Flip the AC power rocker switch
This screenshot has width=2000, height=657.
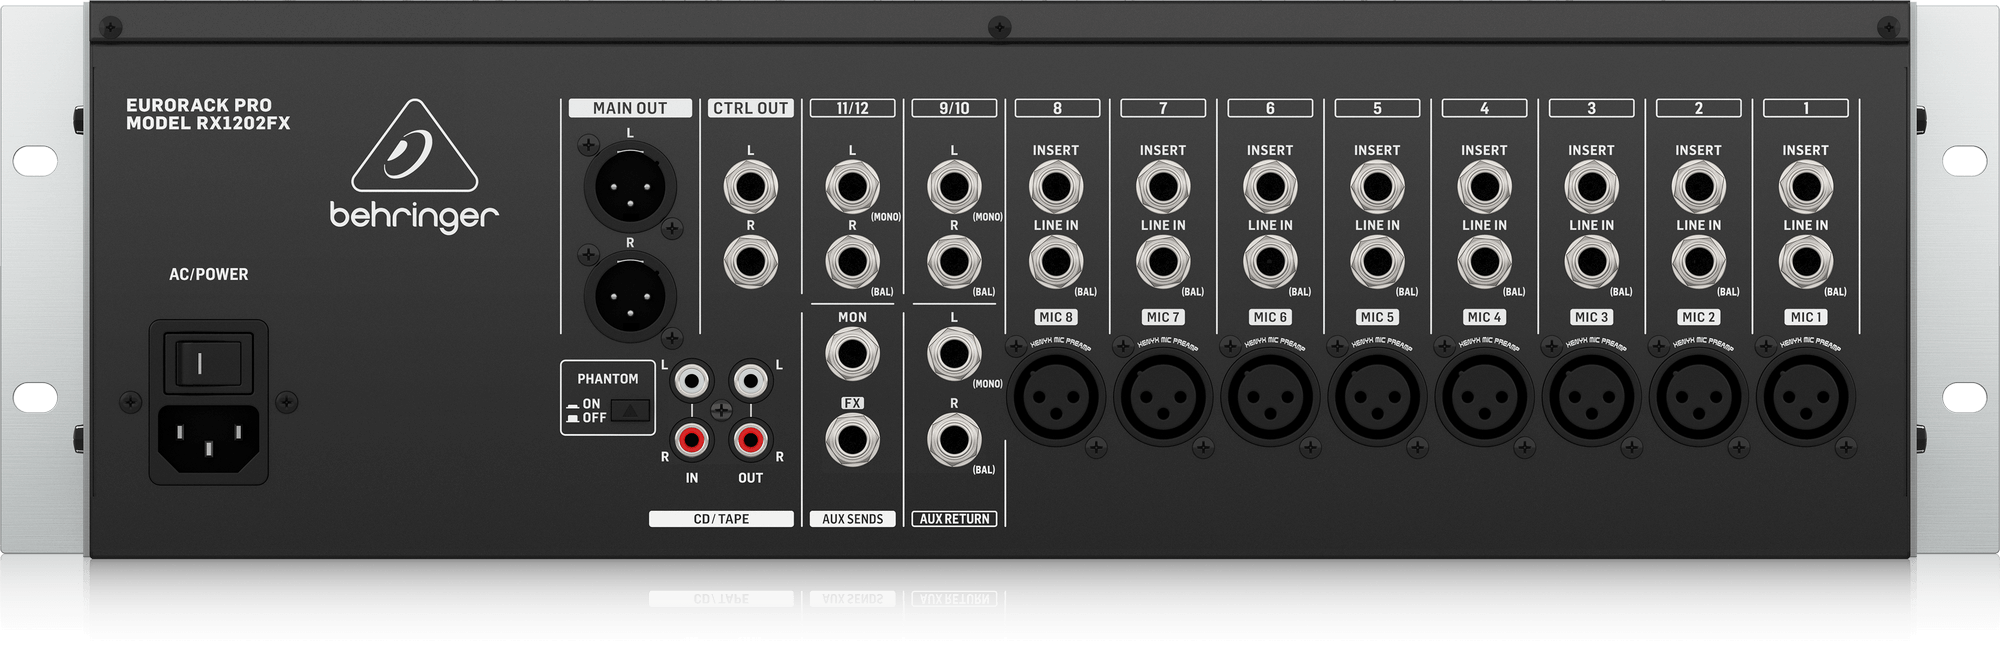[x=208, y=361]
